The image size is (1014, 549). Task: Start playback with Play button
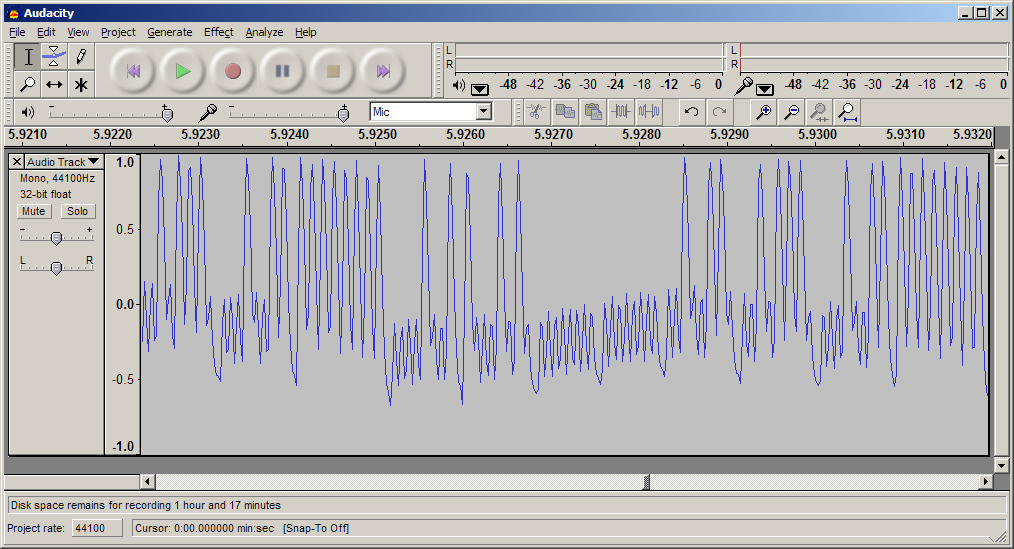click(182, 71)
